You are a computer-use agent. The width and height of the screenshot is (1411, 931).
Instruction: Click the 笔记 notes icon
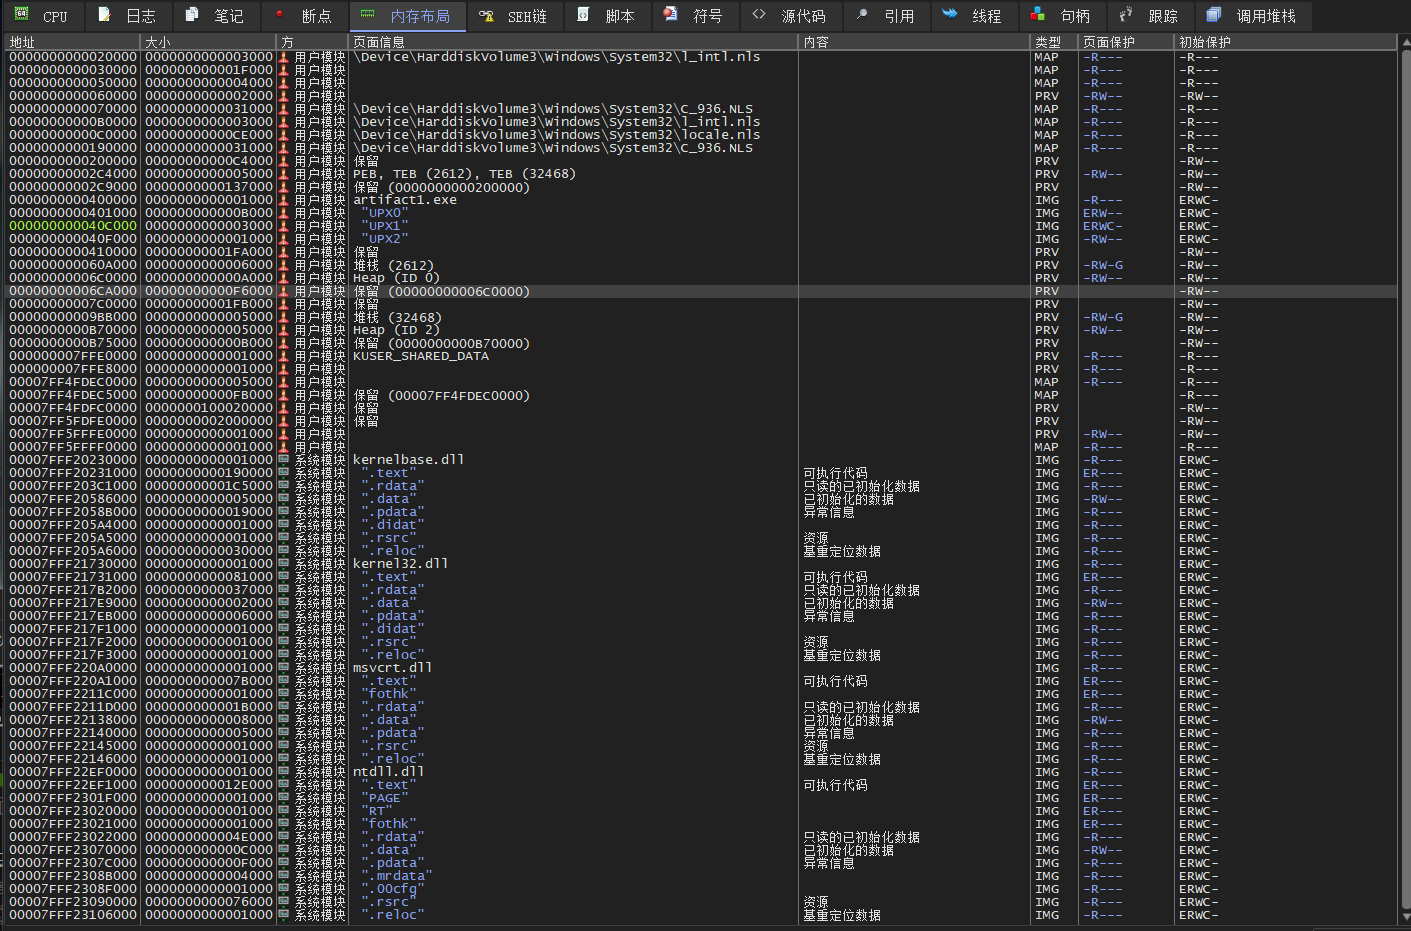coord(193,15)
